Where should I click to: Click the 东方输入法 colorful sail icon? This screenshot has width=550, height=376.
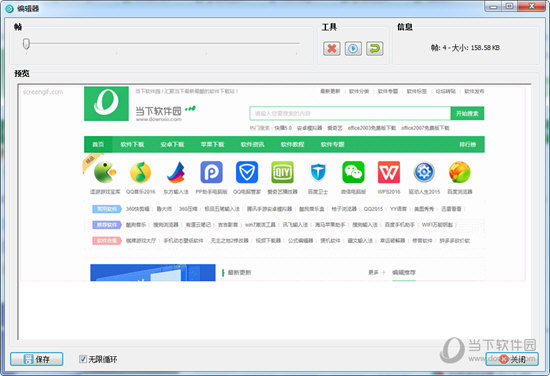(176, 172)
